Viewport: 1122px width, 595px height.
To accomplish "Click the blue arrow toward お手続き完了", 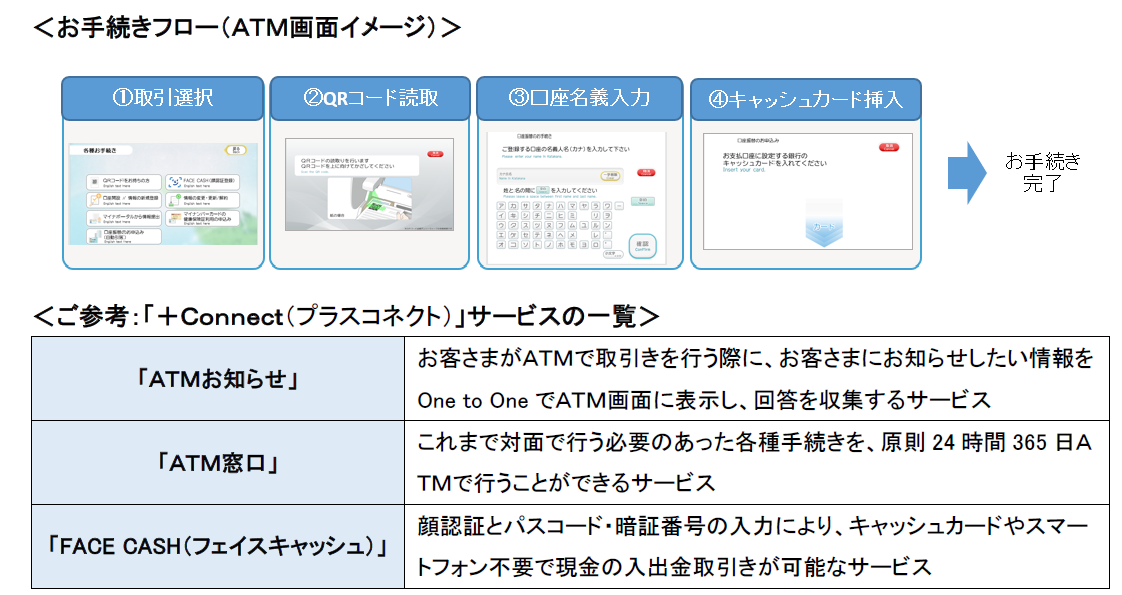I will coord(967,172).
